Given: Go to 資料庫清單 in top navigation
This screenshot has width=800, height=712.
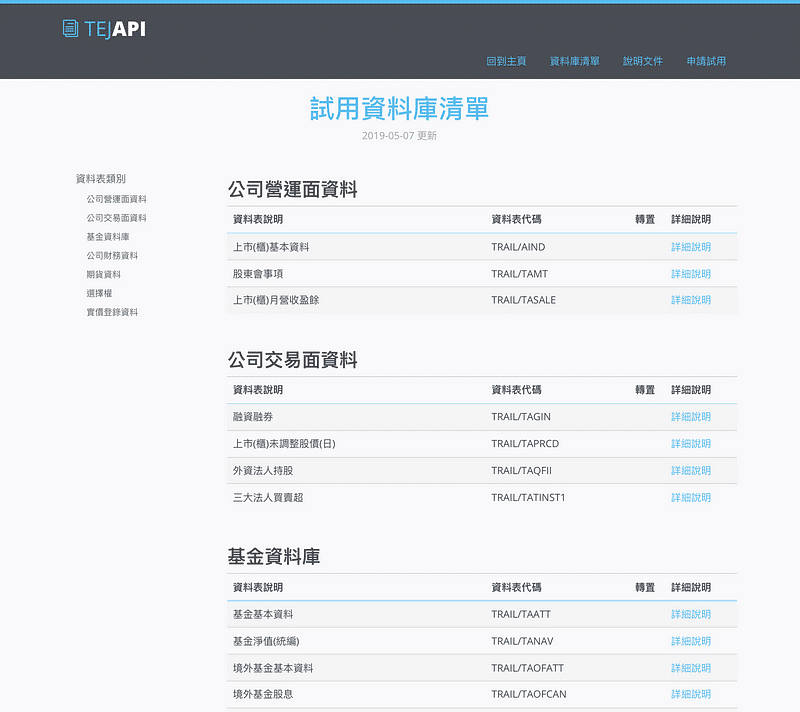Looking at the screenshot, I should click(575, 61).
